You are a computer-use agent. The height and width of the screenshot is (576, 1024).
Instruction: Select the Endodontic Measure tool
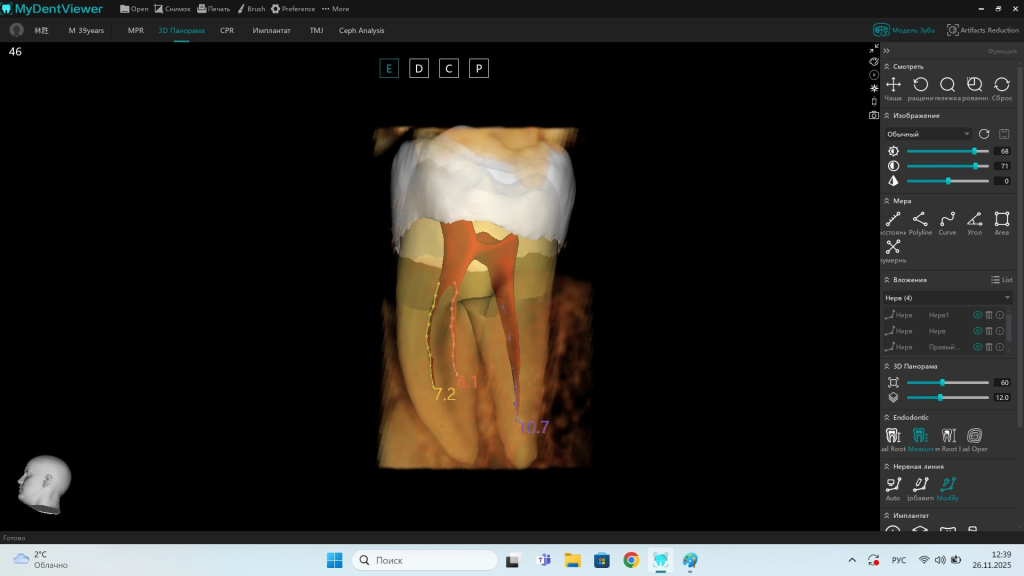(920, 437)
